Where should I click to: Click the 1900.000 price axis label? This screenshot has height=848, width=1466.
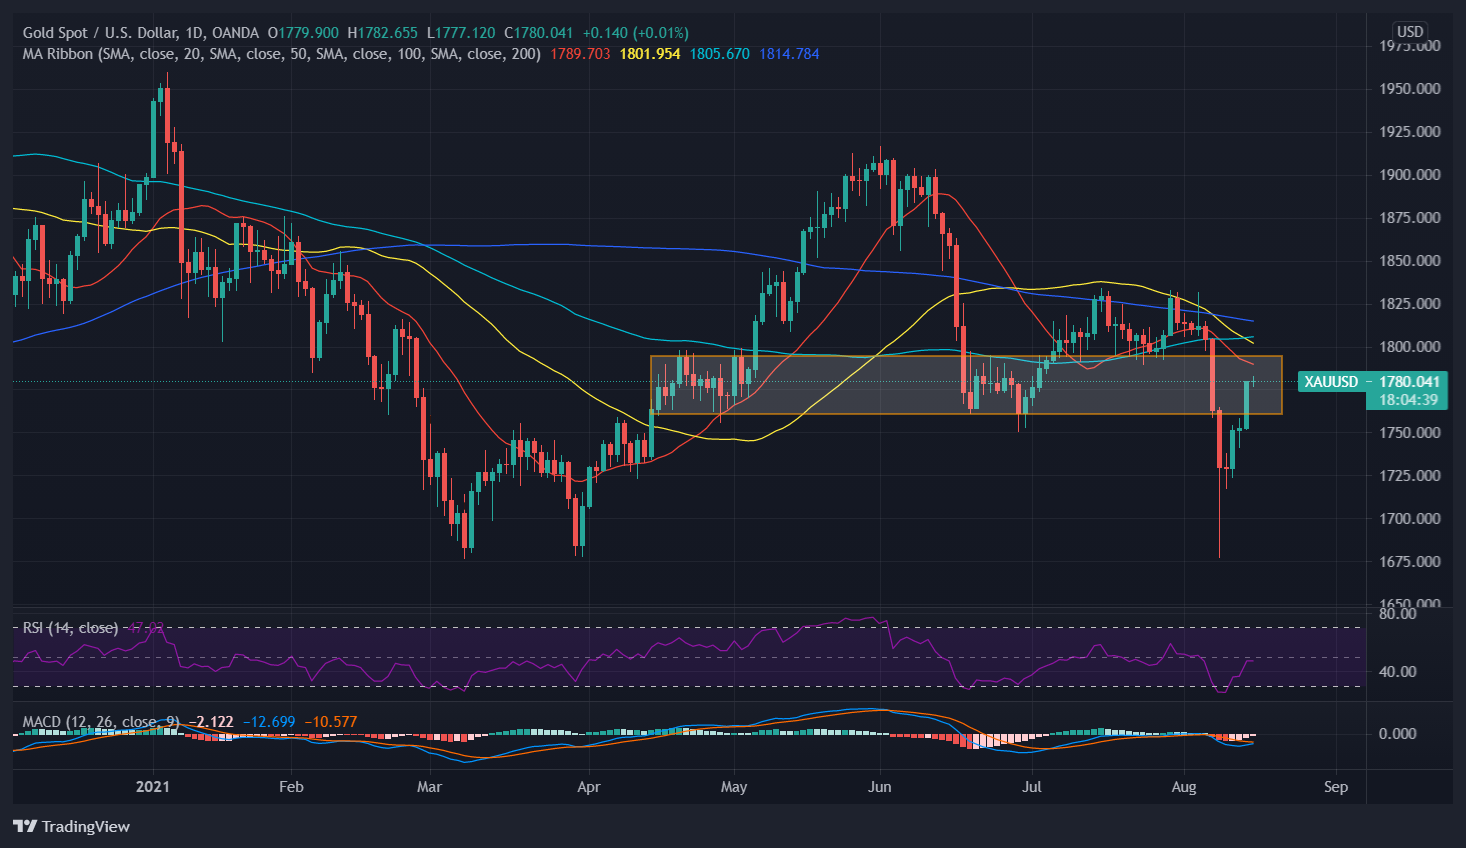click(x=1410, y=175)
